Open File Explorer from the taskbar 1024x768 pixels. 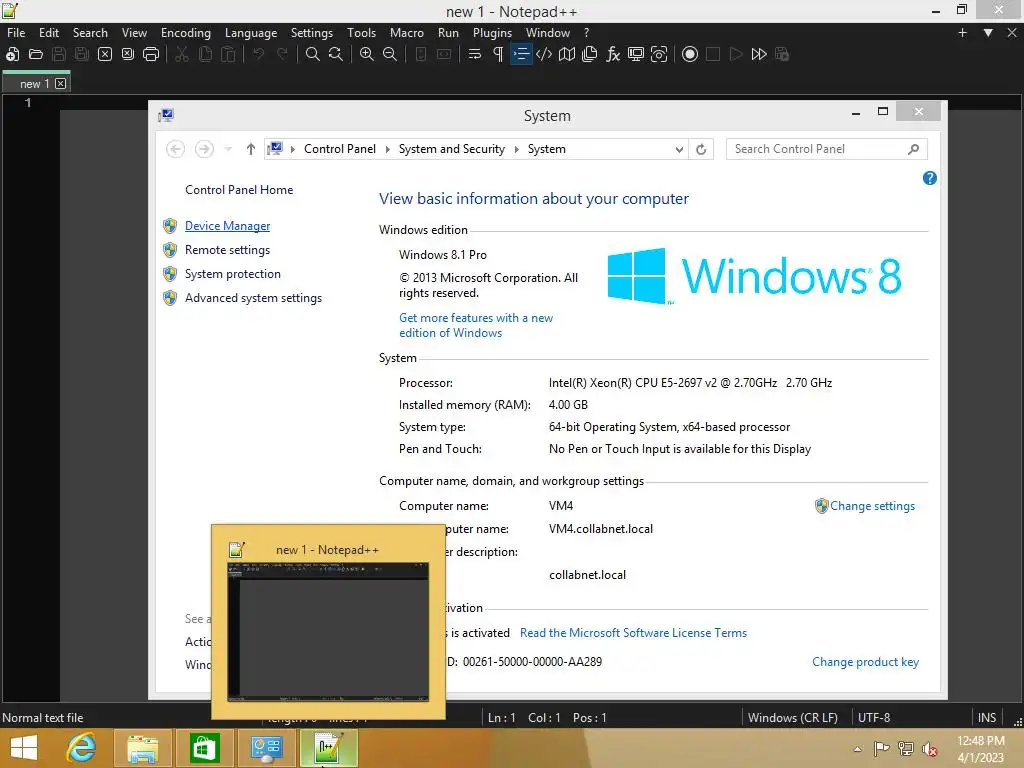pos(142,748)
